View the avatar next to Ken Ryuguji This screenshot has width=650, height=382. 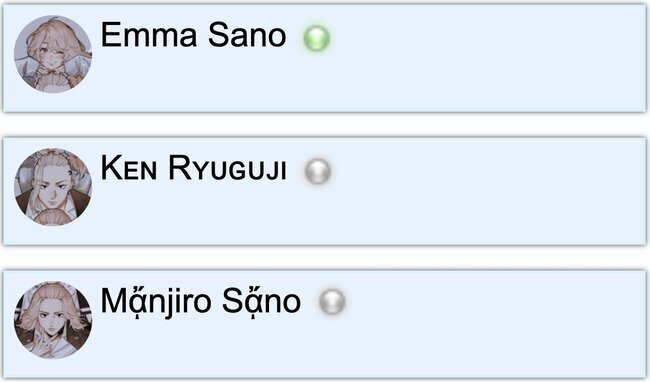coord(53,187)
